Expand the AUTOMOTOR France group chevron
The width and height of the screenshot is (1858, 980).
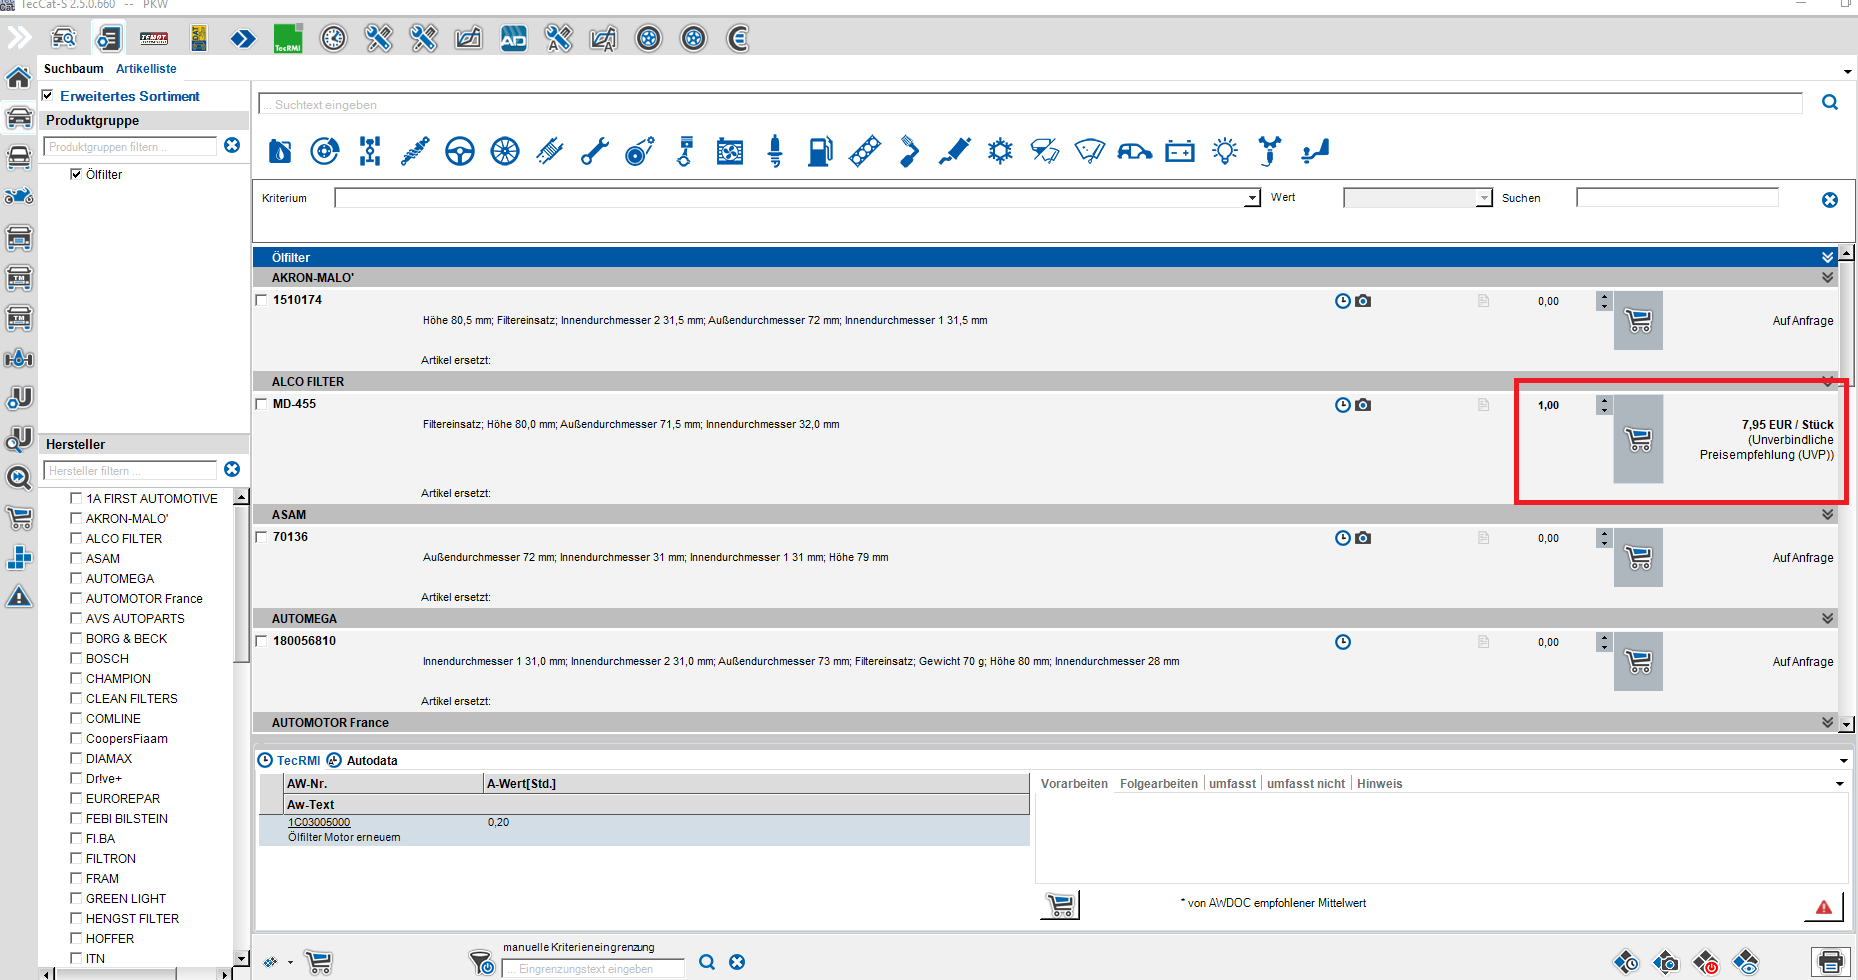point(1828,723)
